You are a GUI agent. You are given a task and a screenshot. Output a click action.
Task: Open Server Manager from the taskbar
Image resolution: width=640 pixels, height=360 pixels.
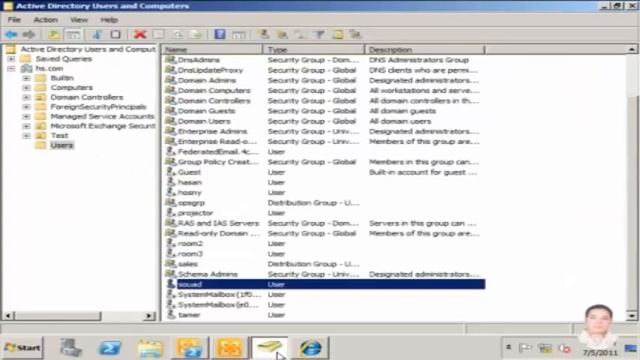pos(71,348)
